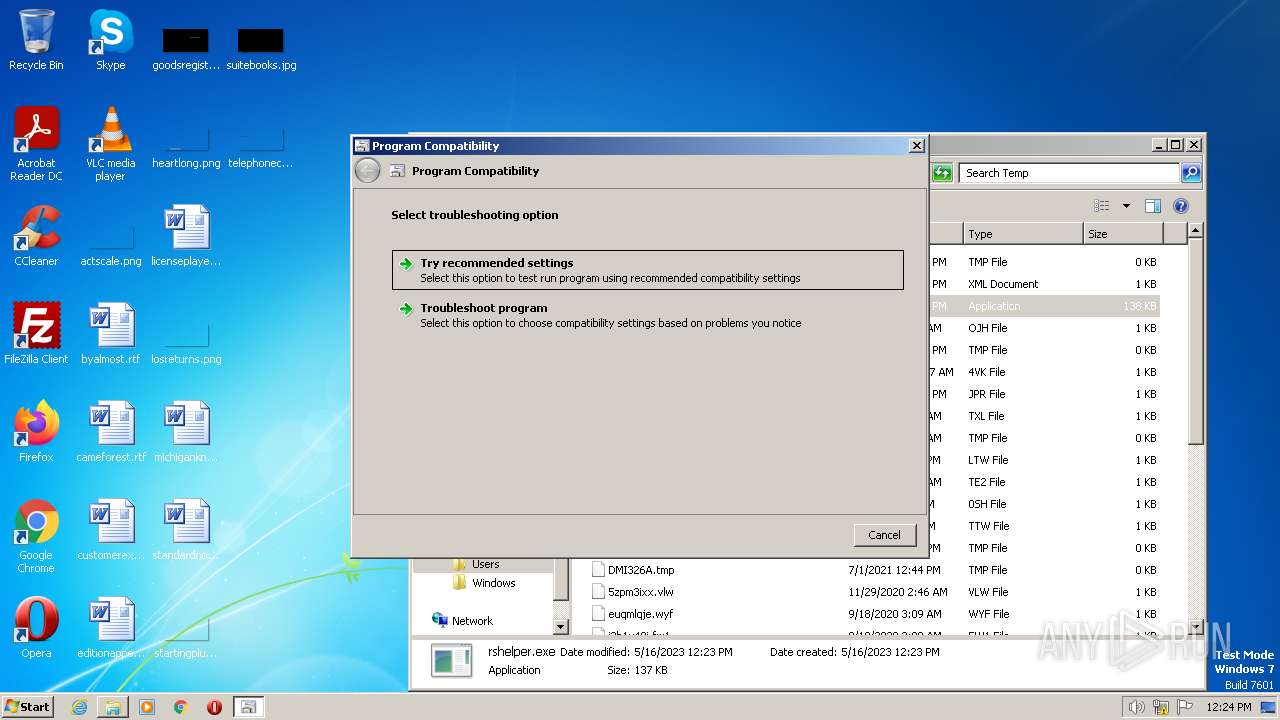1280x720 pixels.
Task: Click the clock showing 12:24 PM
Action: pos(1229,707)
